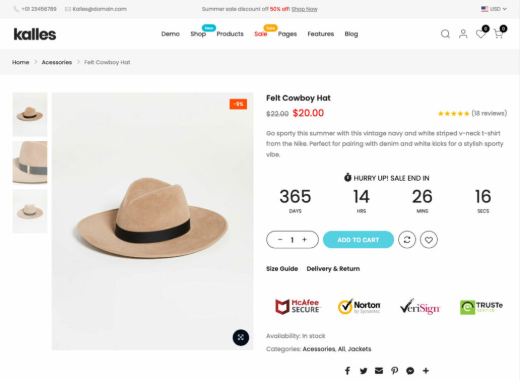Select the second hat close-up thumbnail
Viewport: 520px width, 380px height.
tap(30, 163)
